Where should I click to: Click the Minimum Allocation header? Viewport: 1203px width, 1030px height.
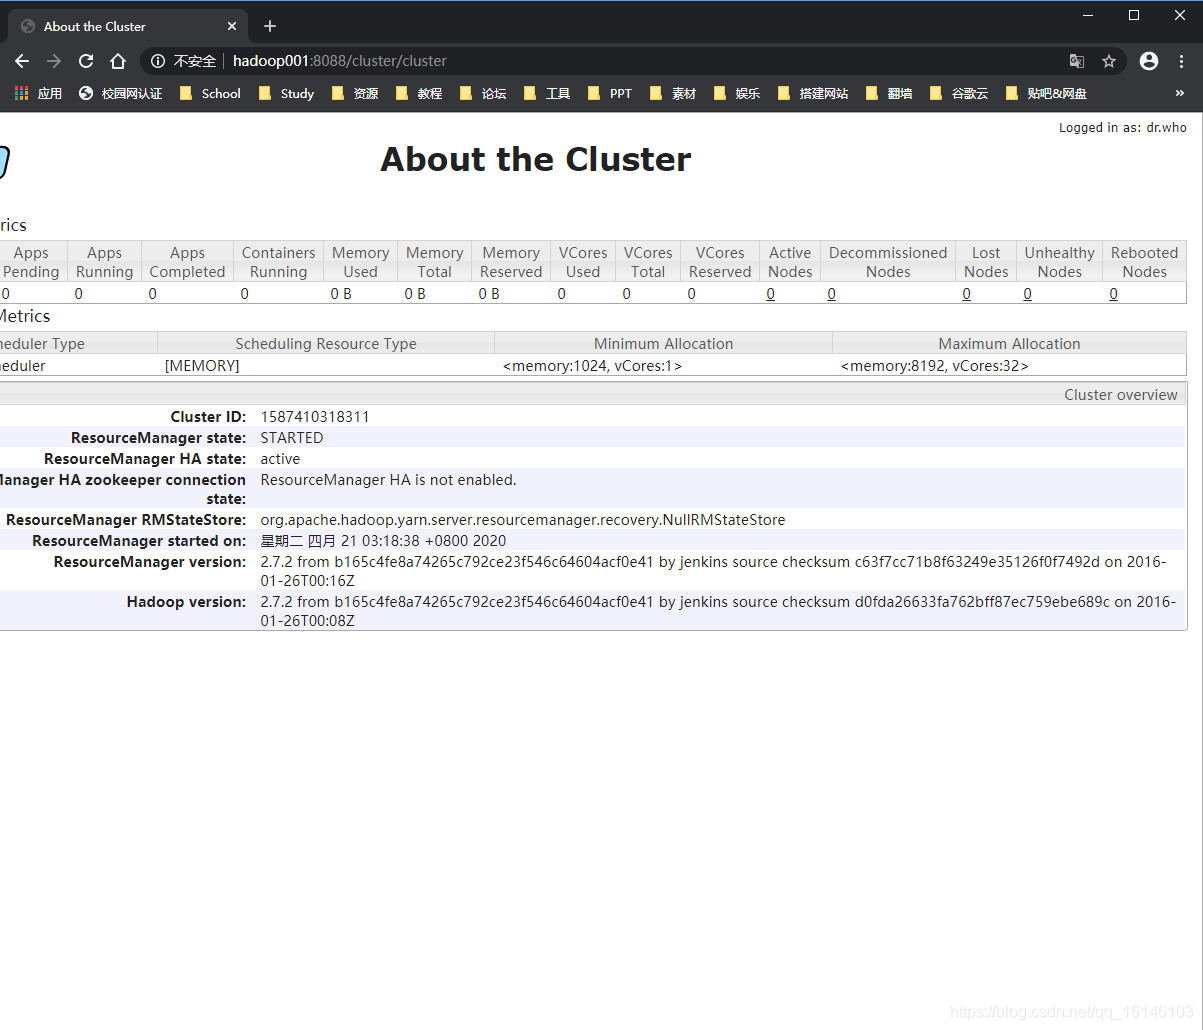664,343
